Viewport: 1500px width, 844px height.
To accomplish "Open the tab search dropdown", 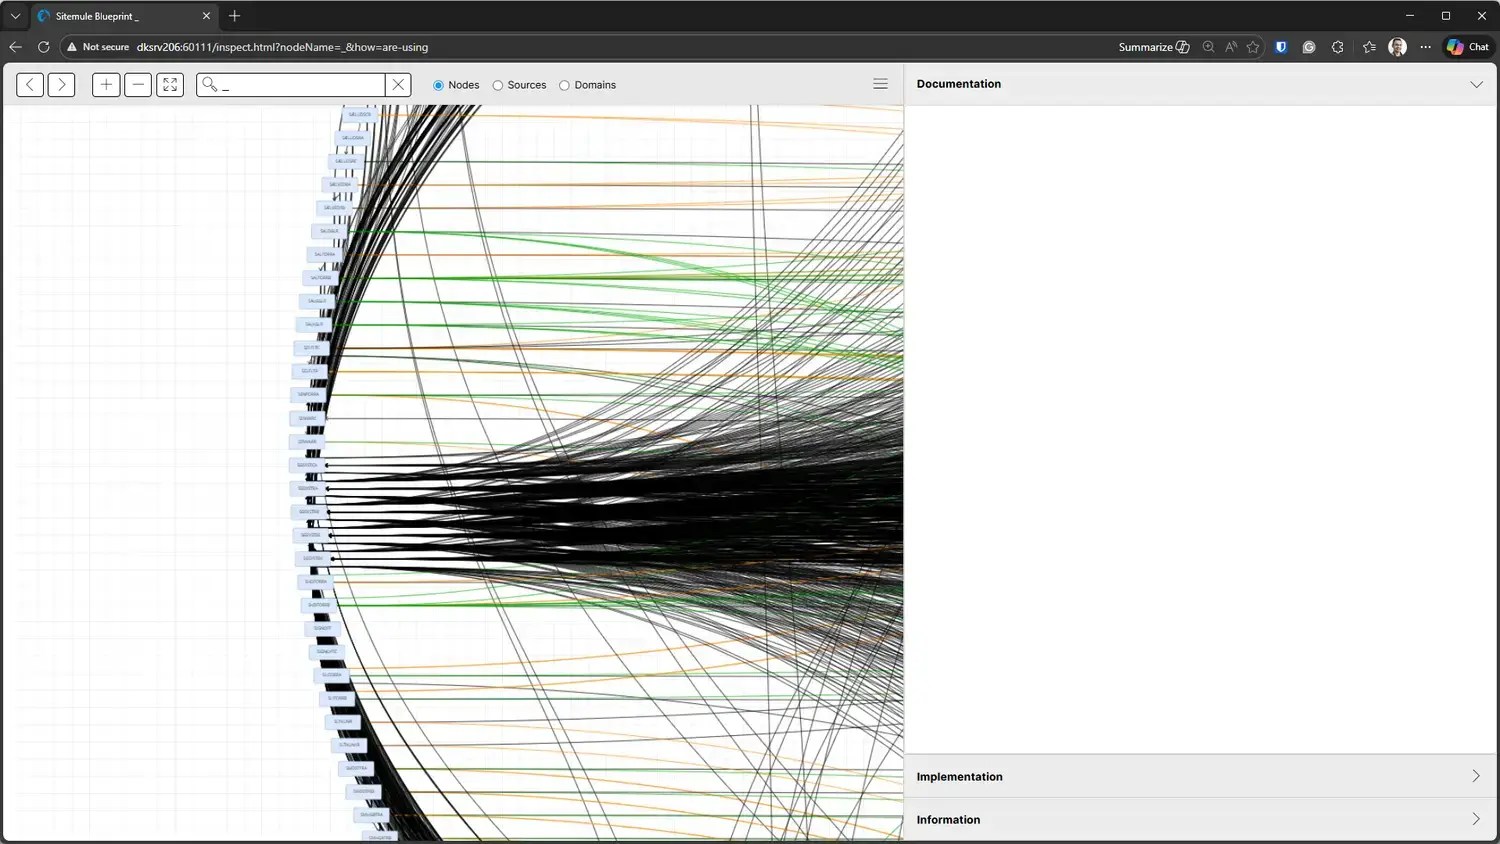I will (15, 16).
